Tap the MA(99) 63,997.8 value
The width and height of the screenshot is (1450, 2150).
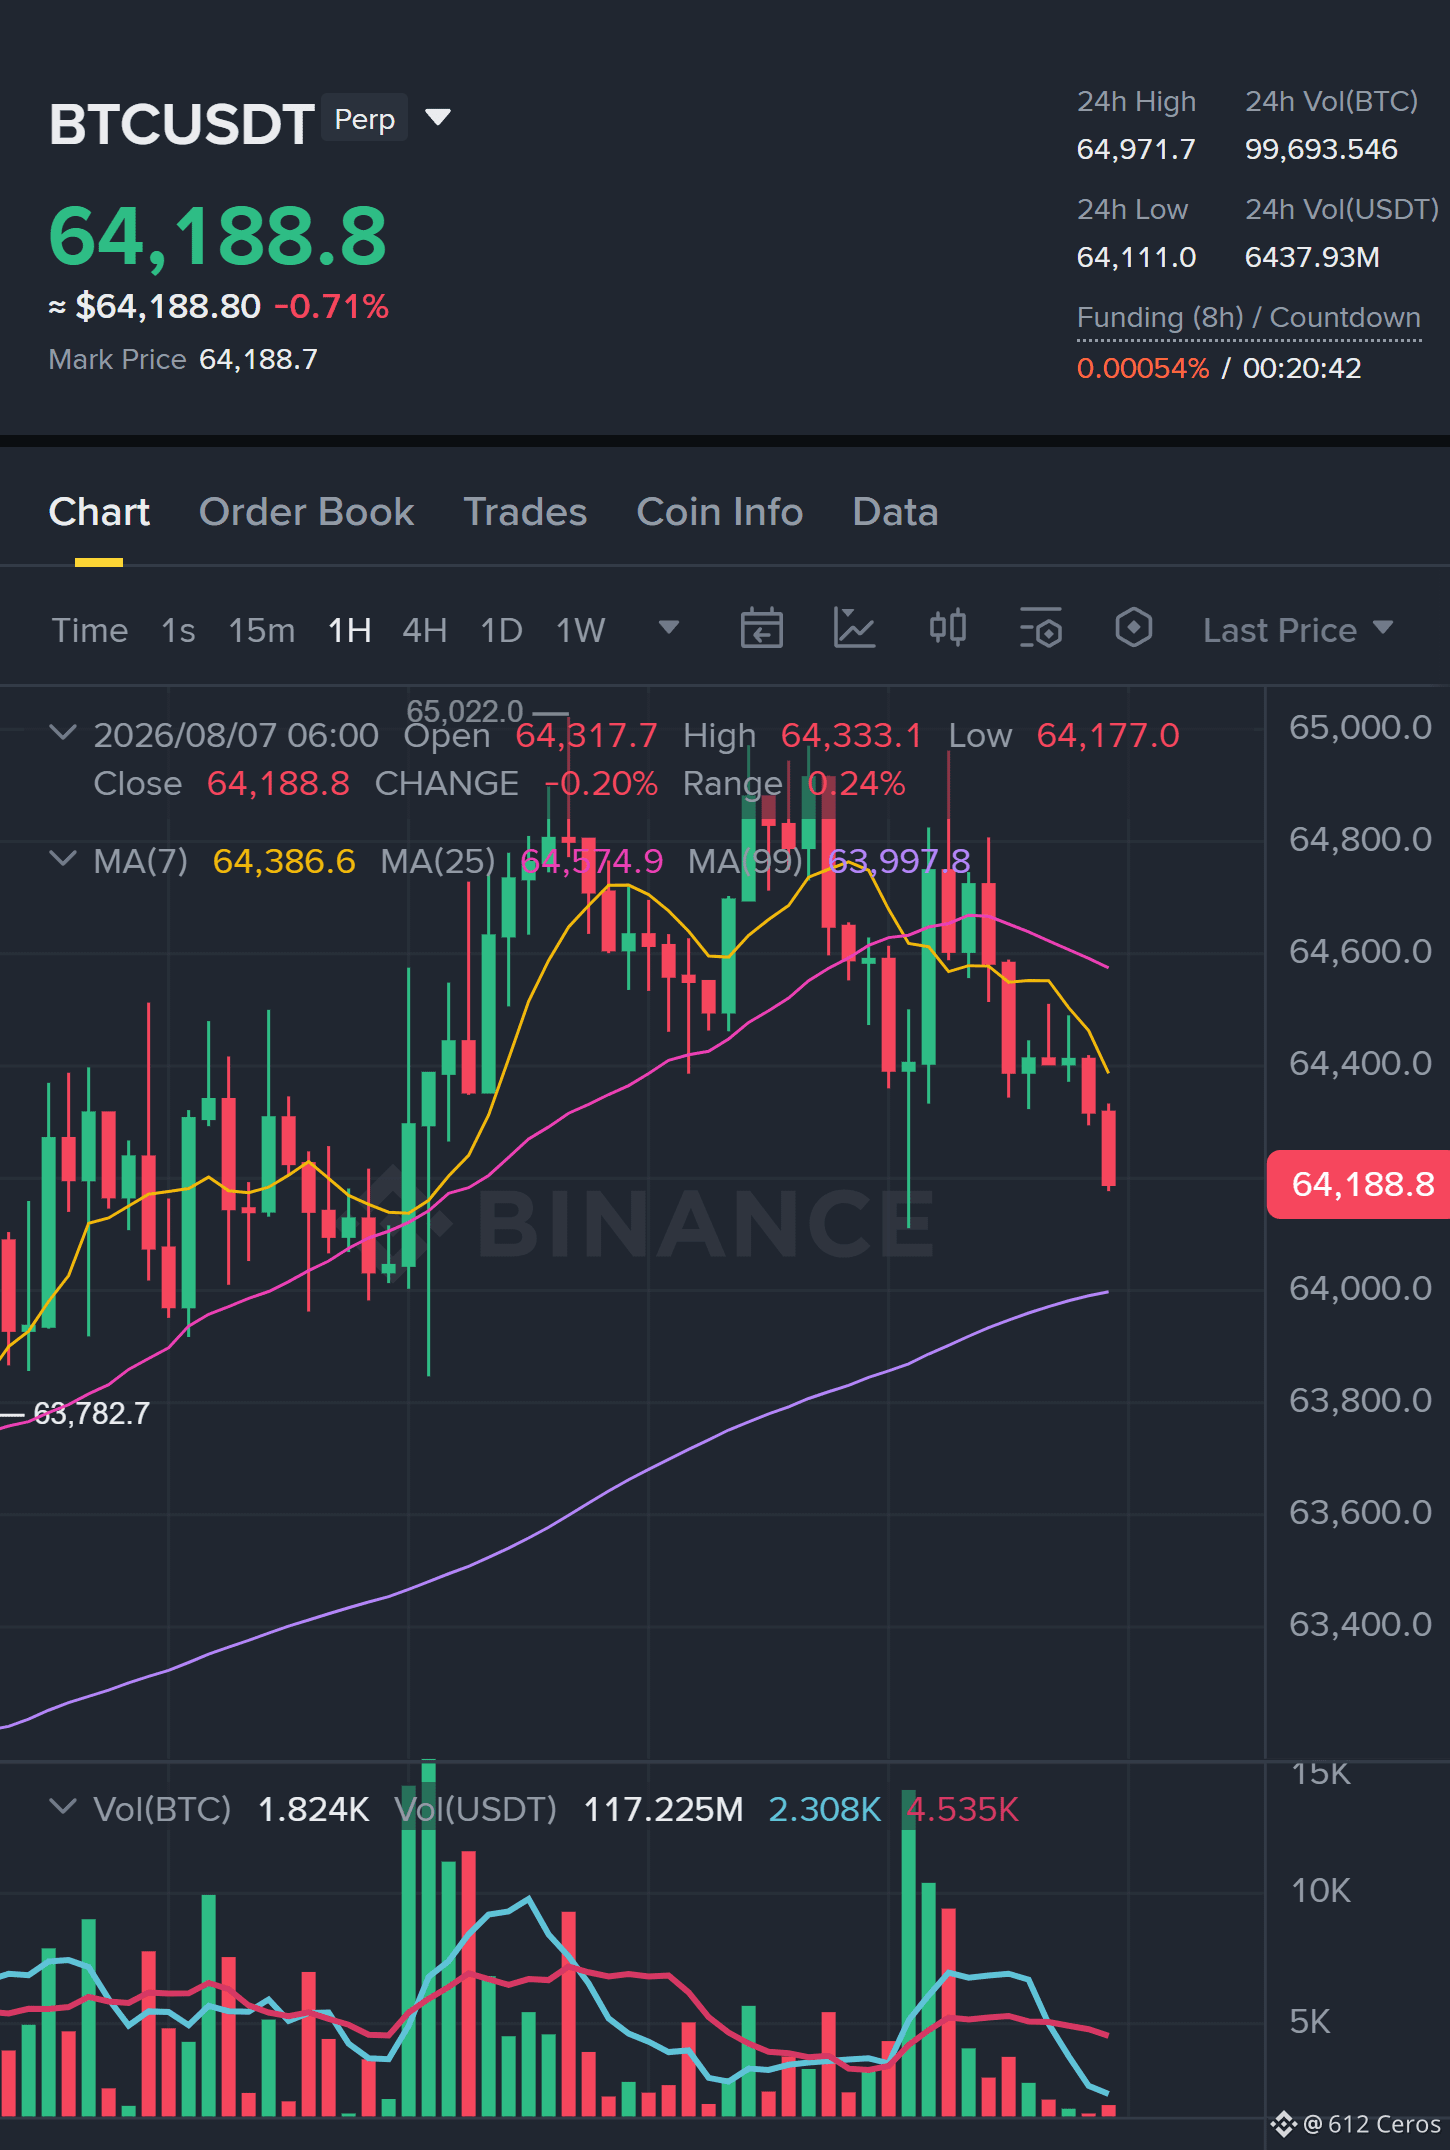899,861
